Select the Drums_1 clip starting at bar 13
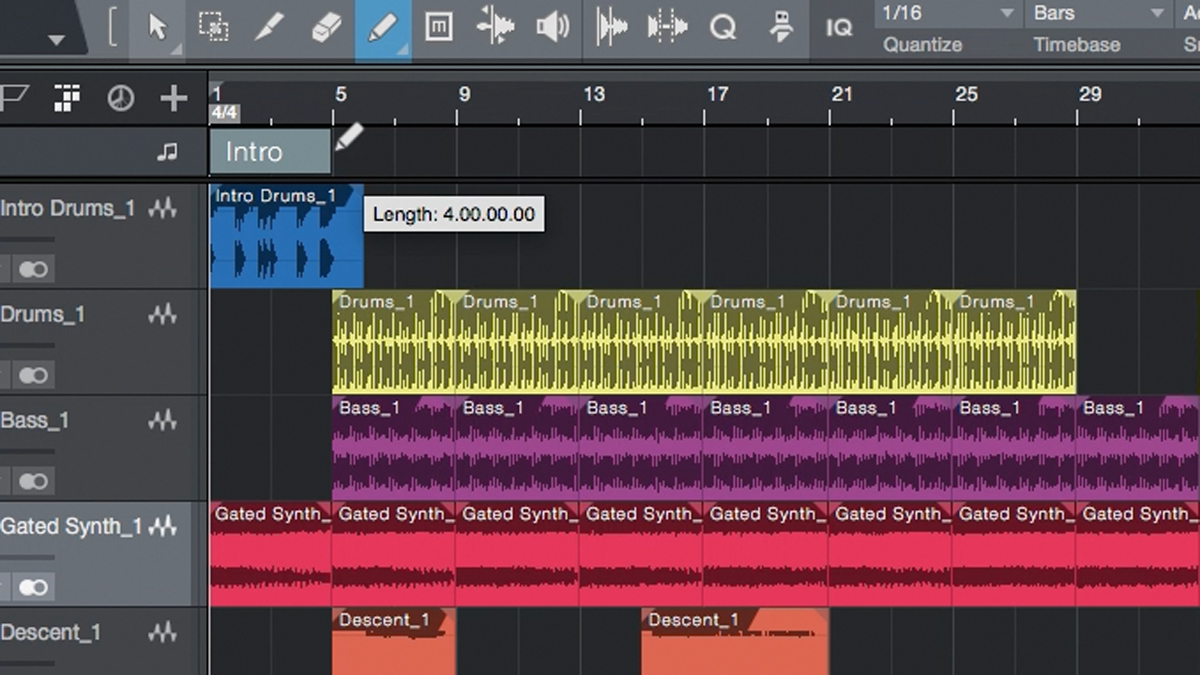 pos(641,342)
